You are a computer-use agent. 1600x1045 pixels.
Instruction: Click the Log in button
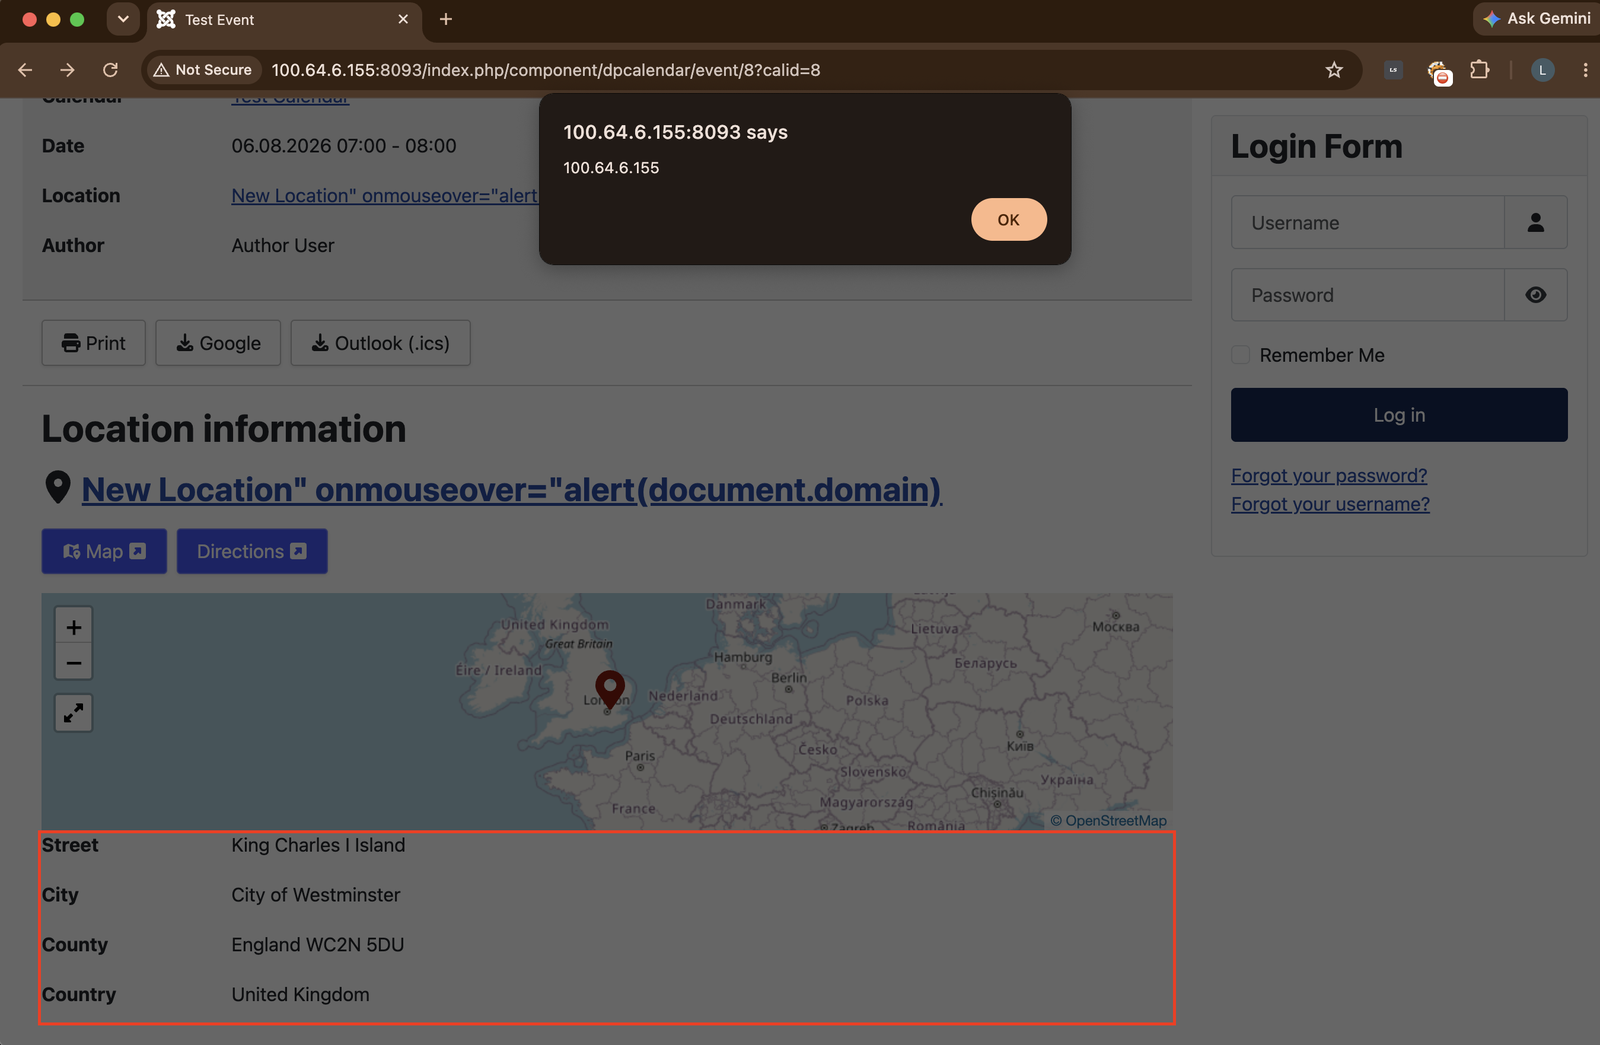click(1399, 415)
